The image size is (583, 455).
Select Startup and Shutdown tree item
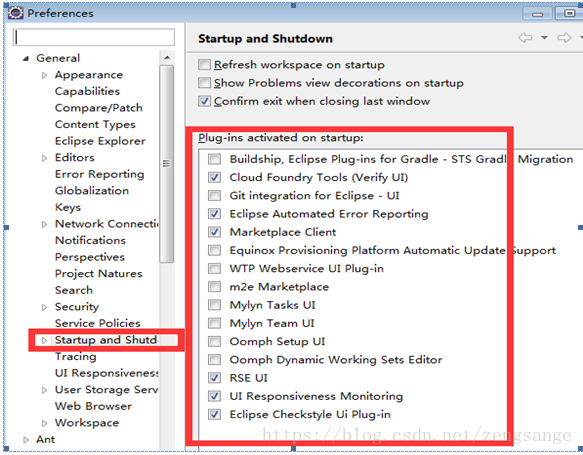tap(106, 340)
